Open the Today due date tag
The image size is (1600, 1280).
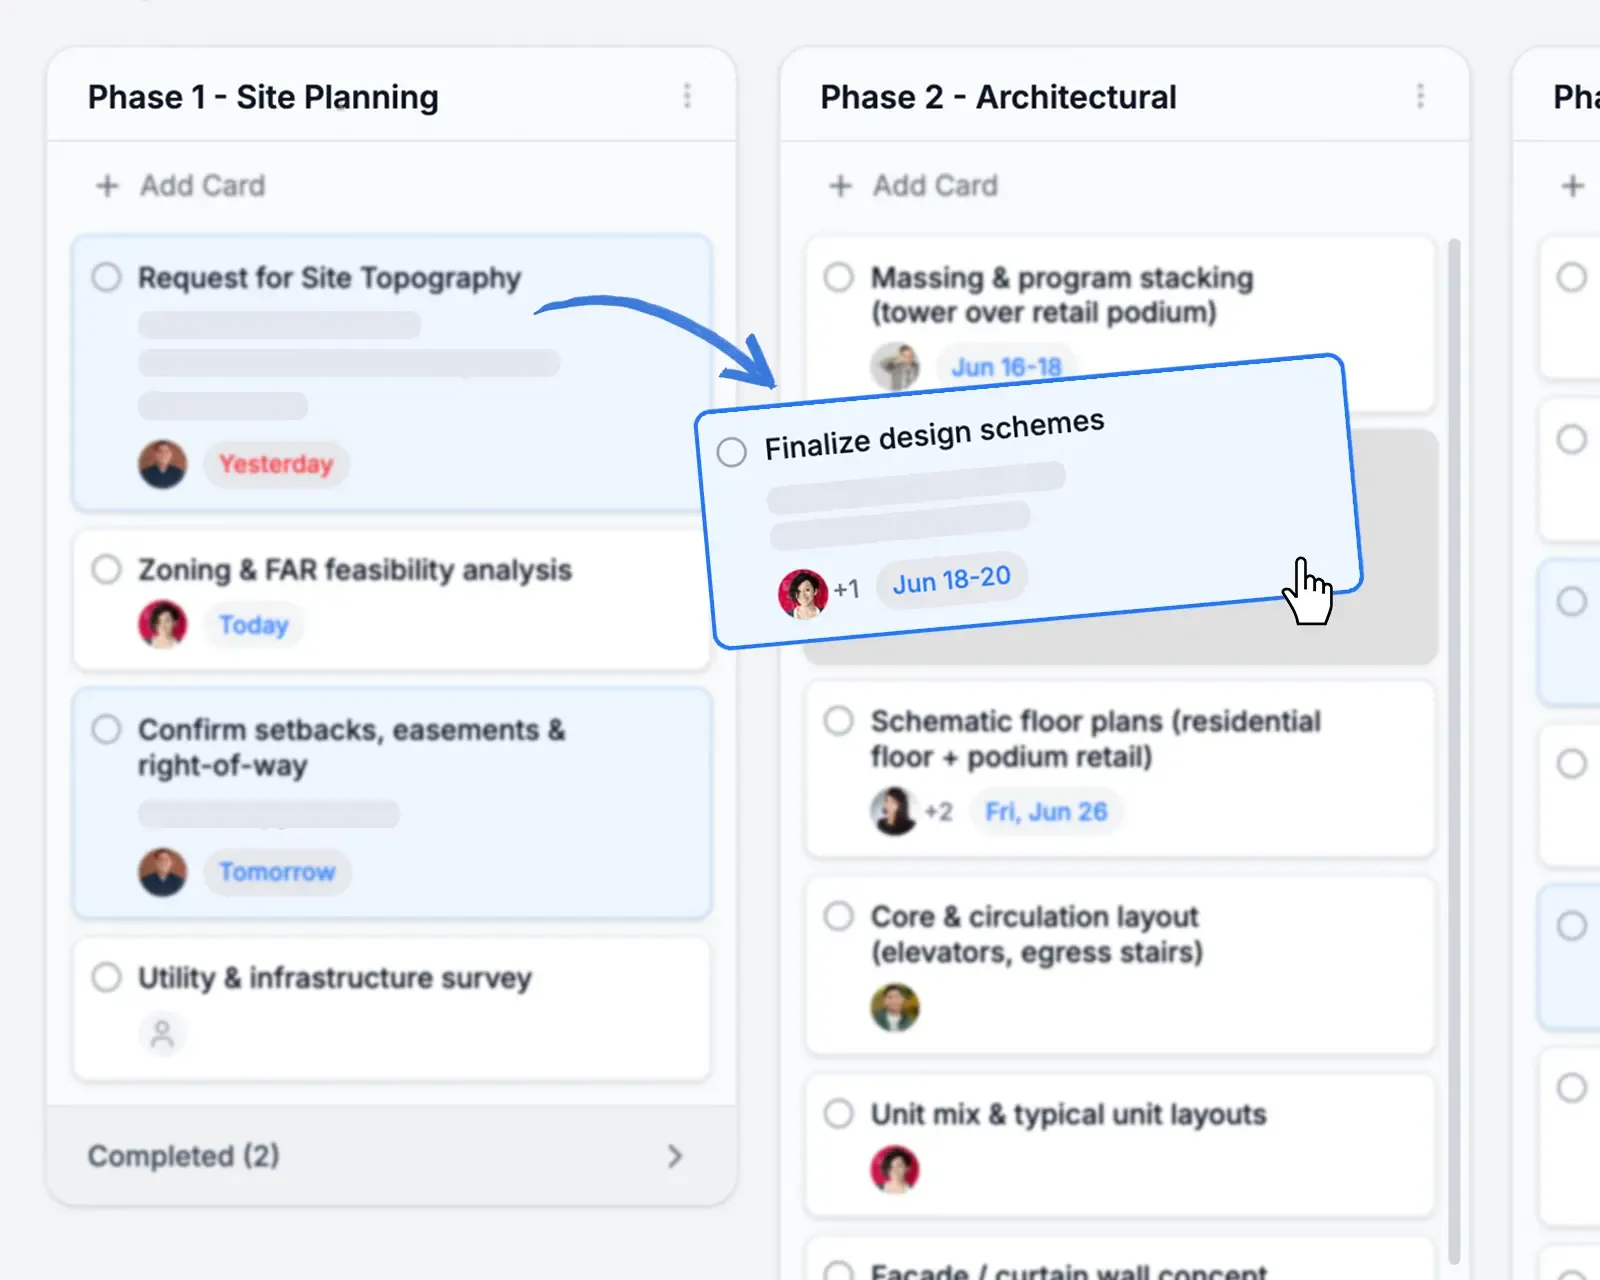tap(254, 625)
